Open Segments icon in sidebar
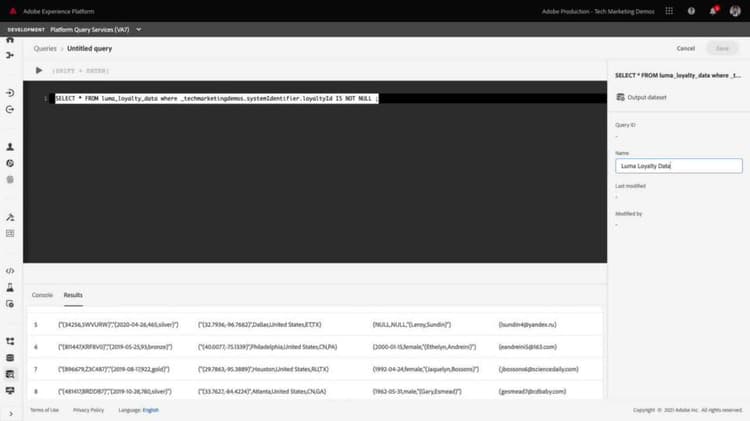The image size is (750, 421). [10, 163]
